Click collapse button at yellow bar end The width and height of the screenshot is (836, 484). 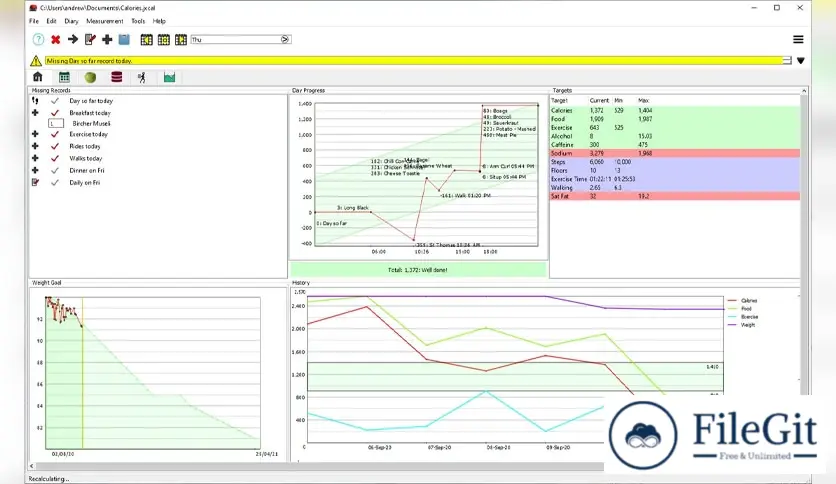click(787, 61)
